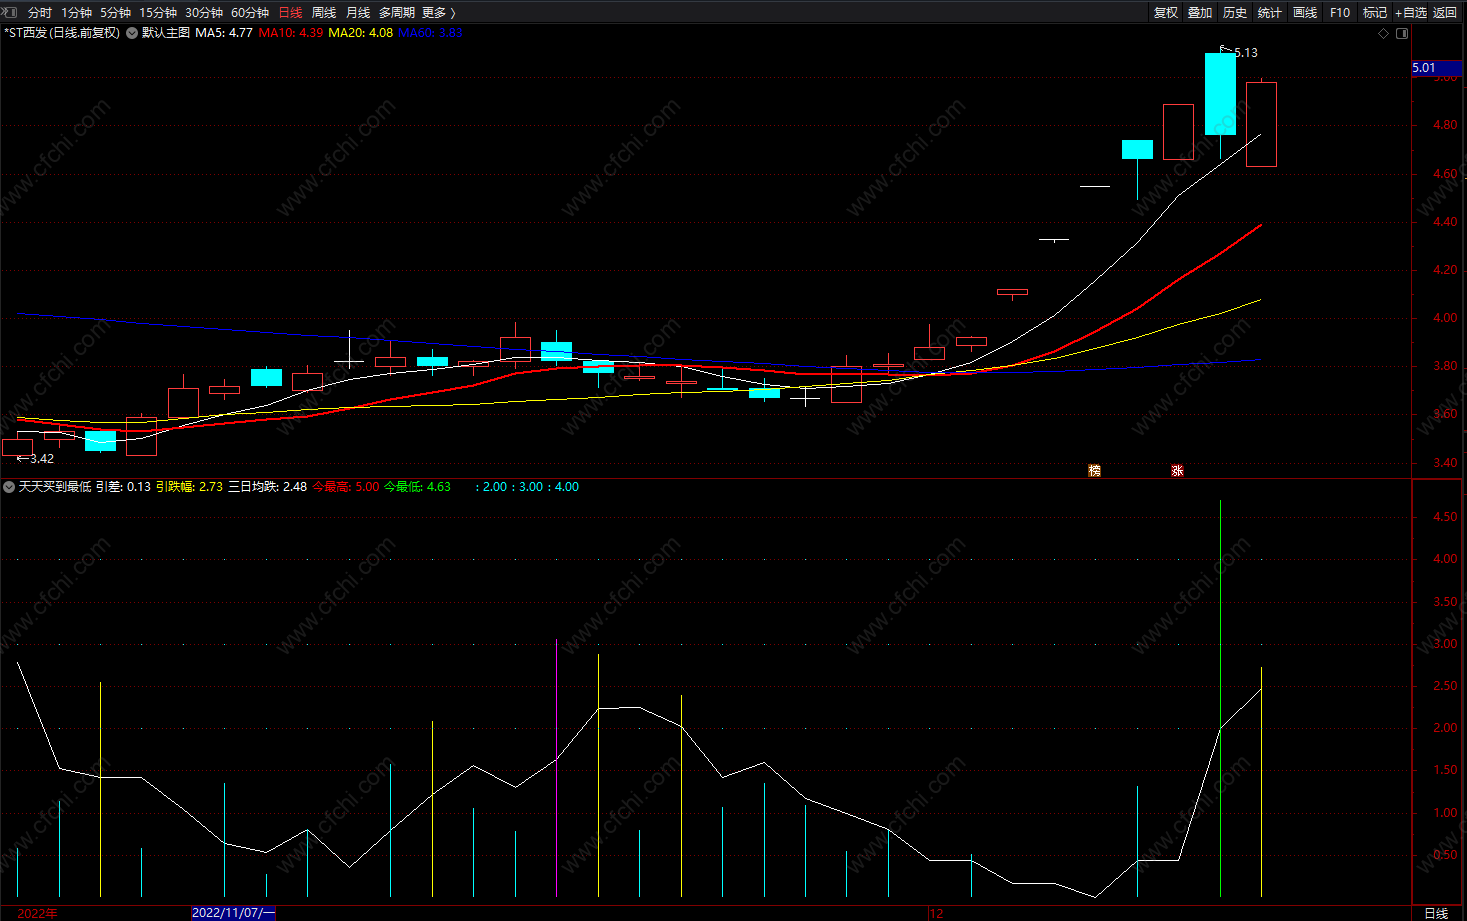Select the 15分钟 period tab
The height and width of the screenshot is (921, 1467).
pyautogui.click(x=158, y=13)
